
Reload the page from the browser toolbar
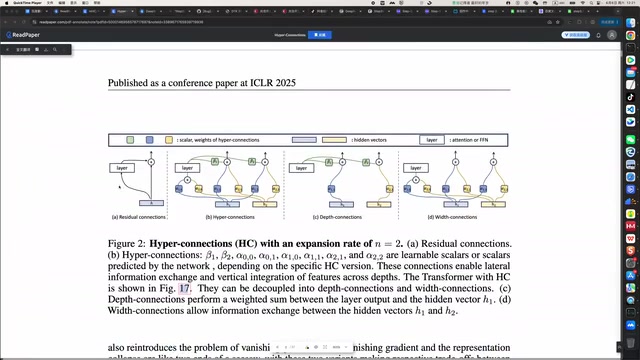point(23,22)
